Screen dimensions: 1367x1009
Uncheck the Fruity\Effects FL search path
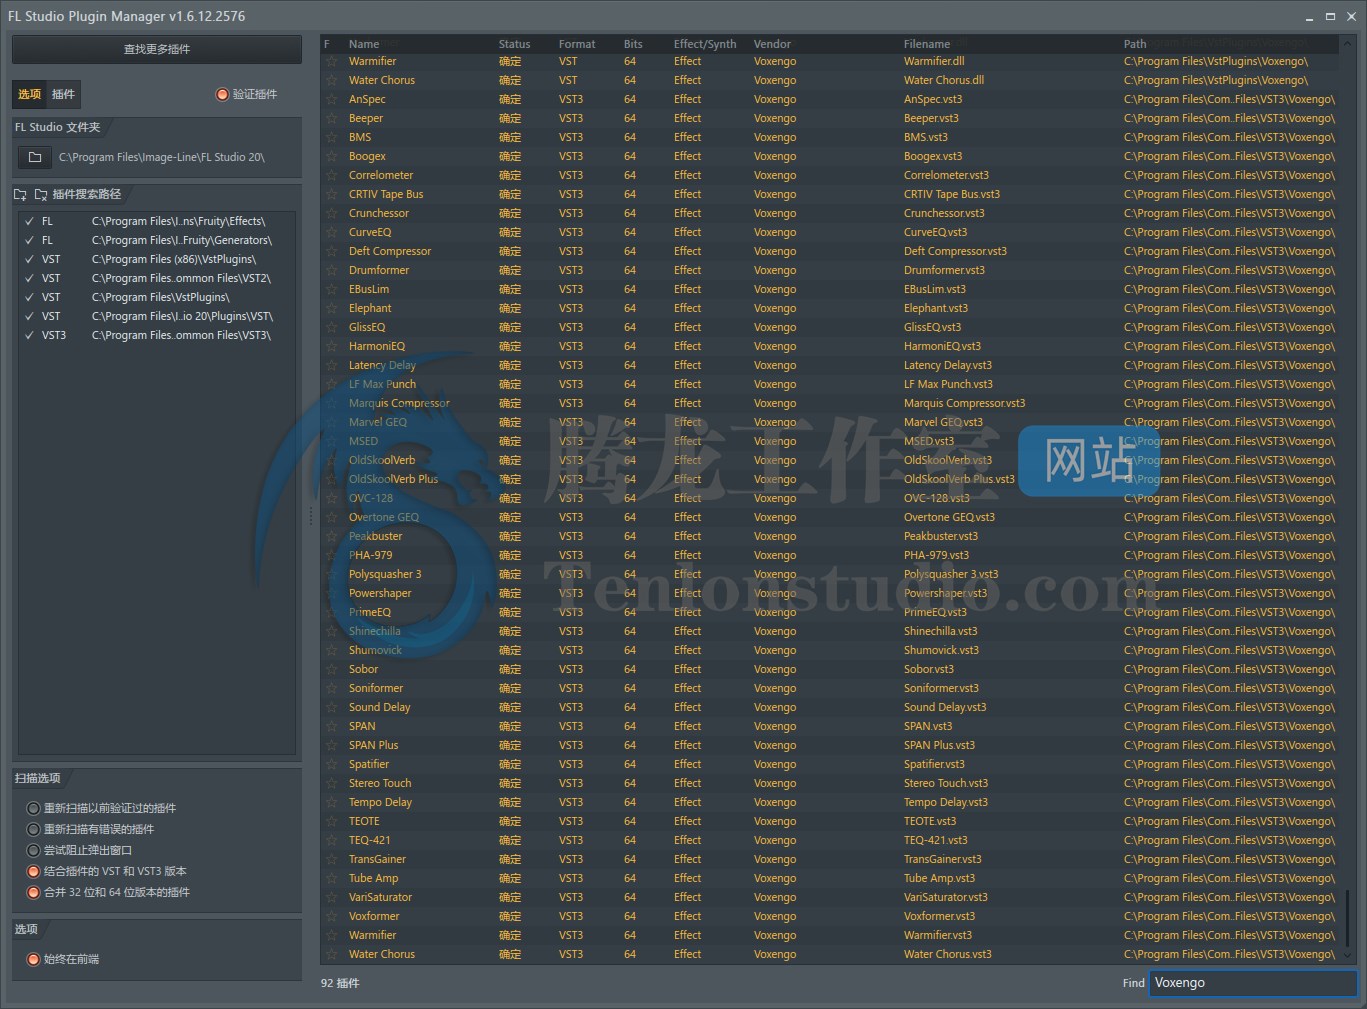pyautogui.click(x=29, y=221)
